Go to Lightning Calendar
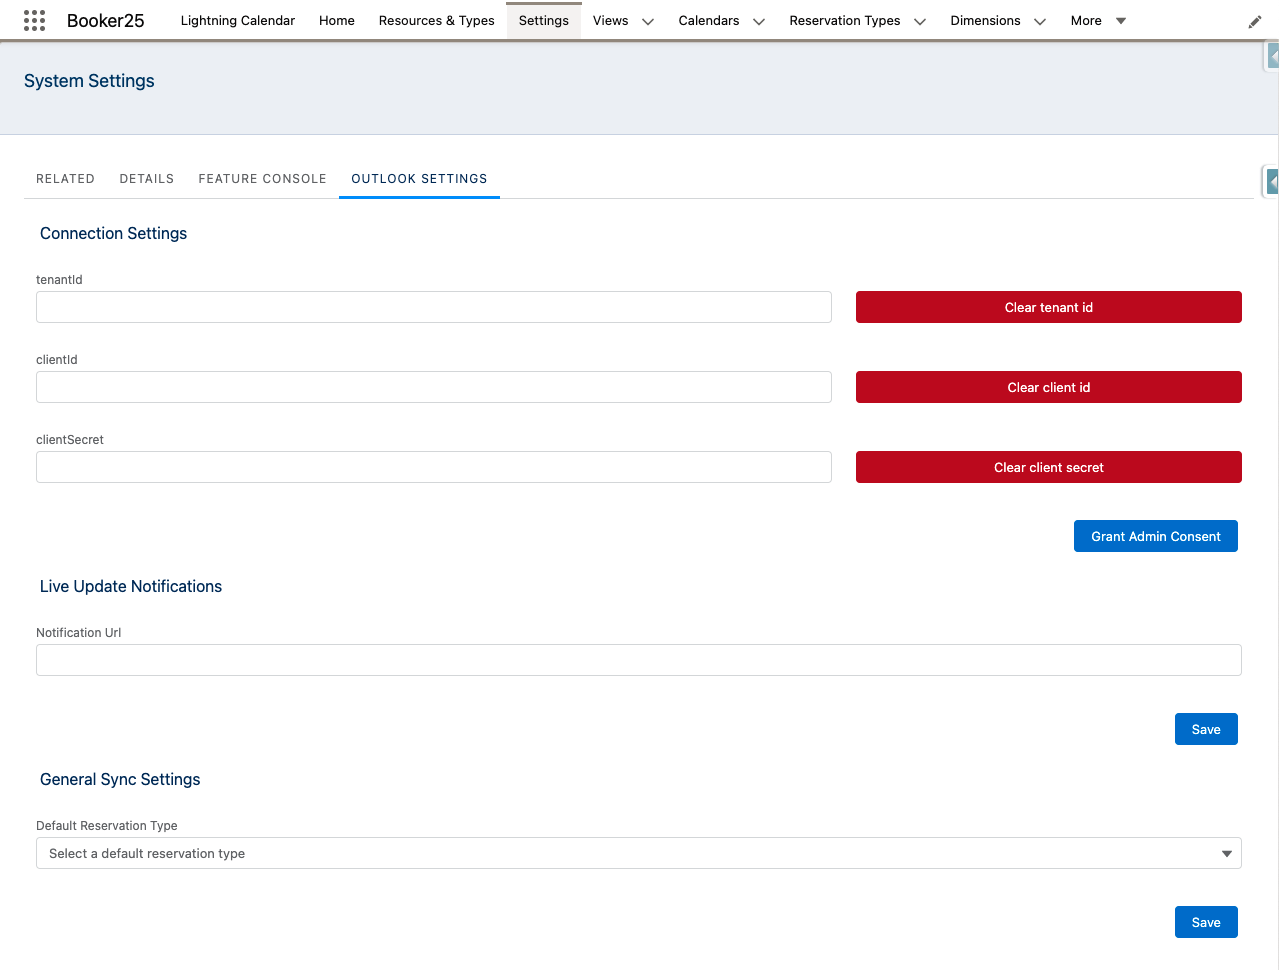This screenshot has width=1279, height=970. pos(237,21)
